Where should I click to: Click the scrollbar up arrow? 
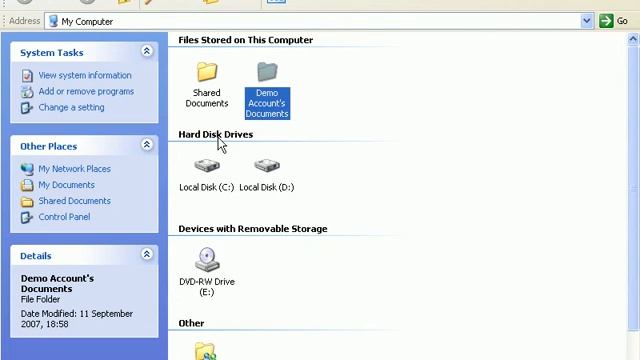tap(633, 40)
